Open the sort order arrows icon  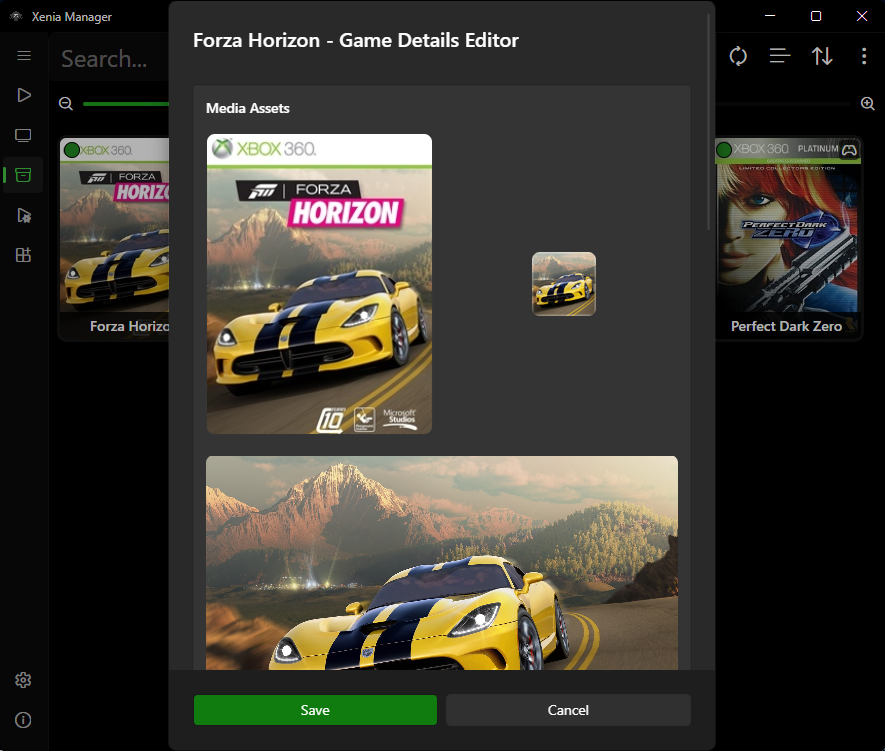(822, 56)
